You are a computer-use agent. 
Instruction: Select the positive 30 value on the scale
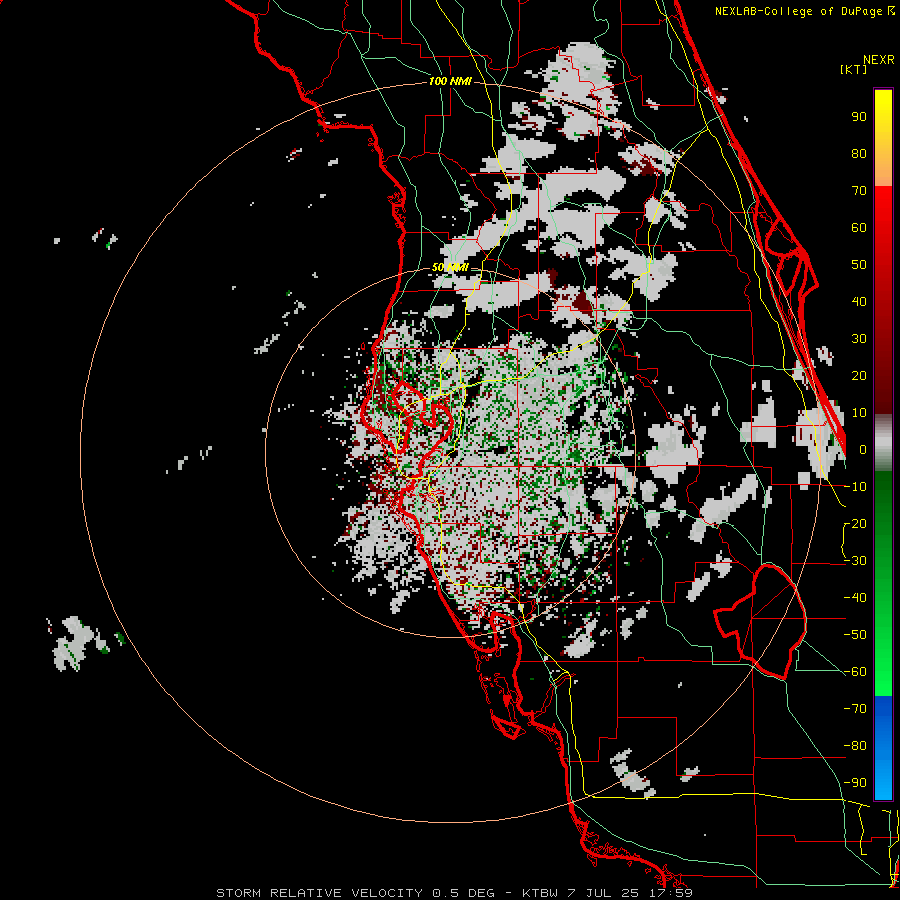859,339
